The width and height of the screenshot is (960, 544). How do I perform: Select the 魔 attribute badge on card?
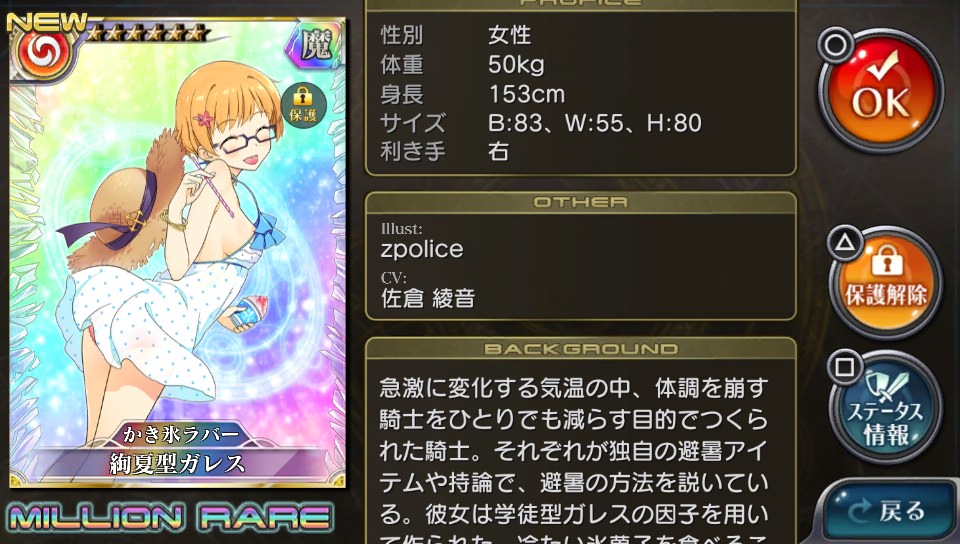pyautogui.click(x=317, y=45)
